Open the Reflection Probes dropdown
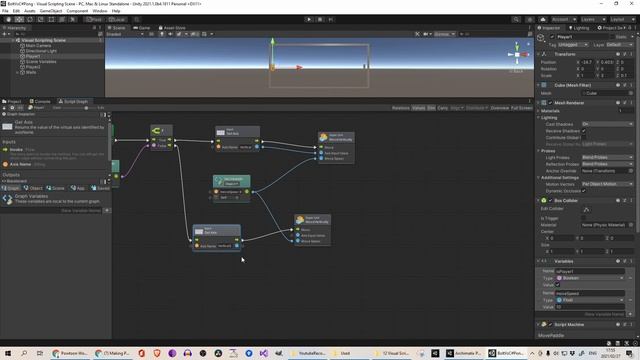 (607, 164)
